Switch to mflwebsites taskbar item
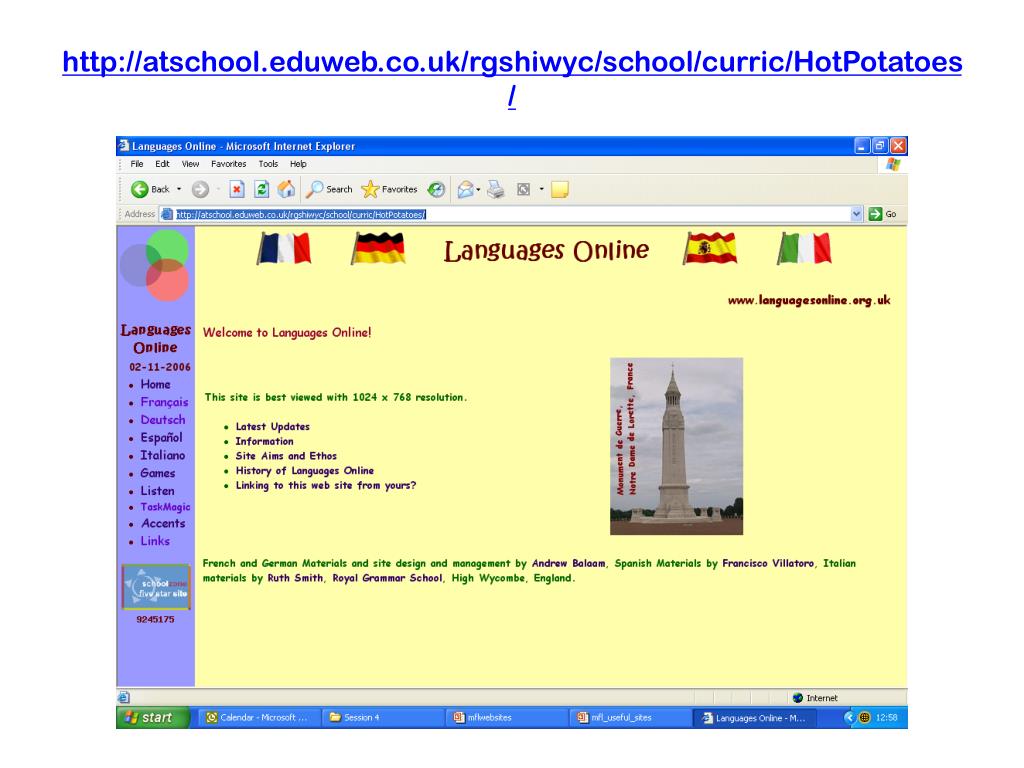 coord(508,717)
